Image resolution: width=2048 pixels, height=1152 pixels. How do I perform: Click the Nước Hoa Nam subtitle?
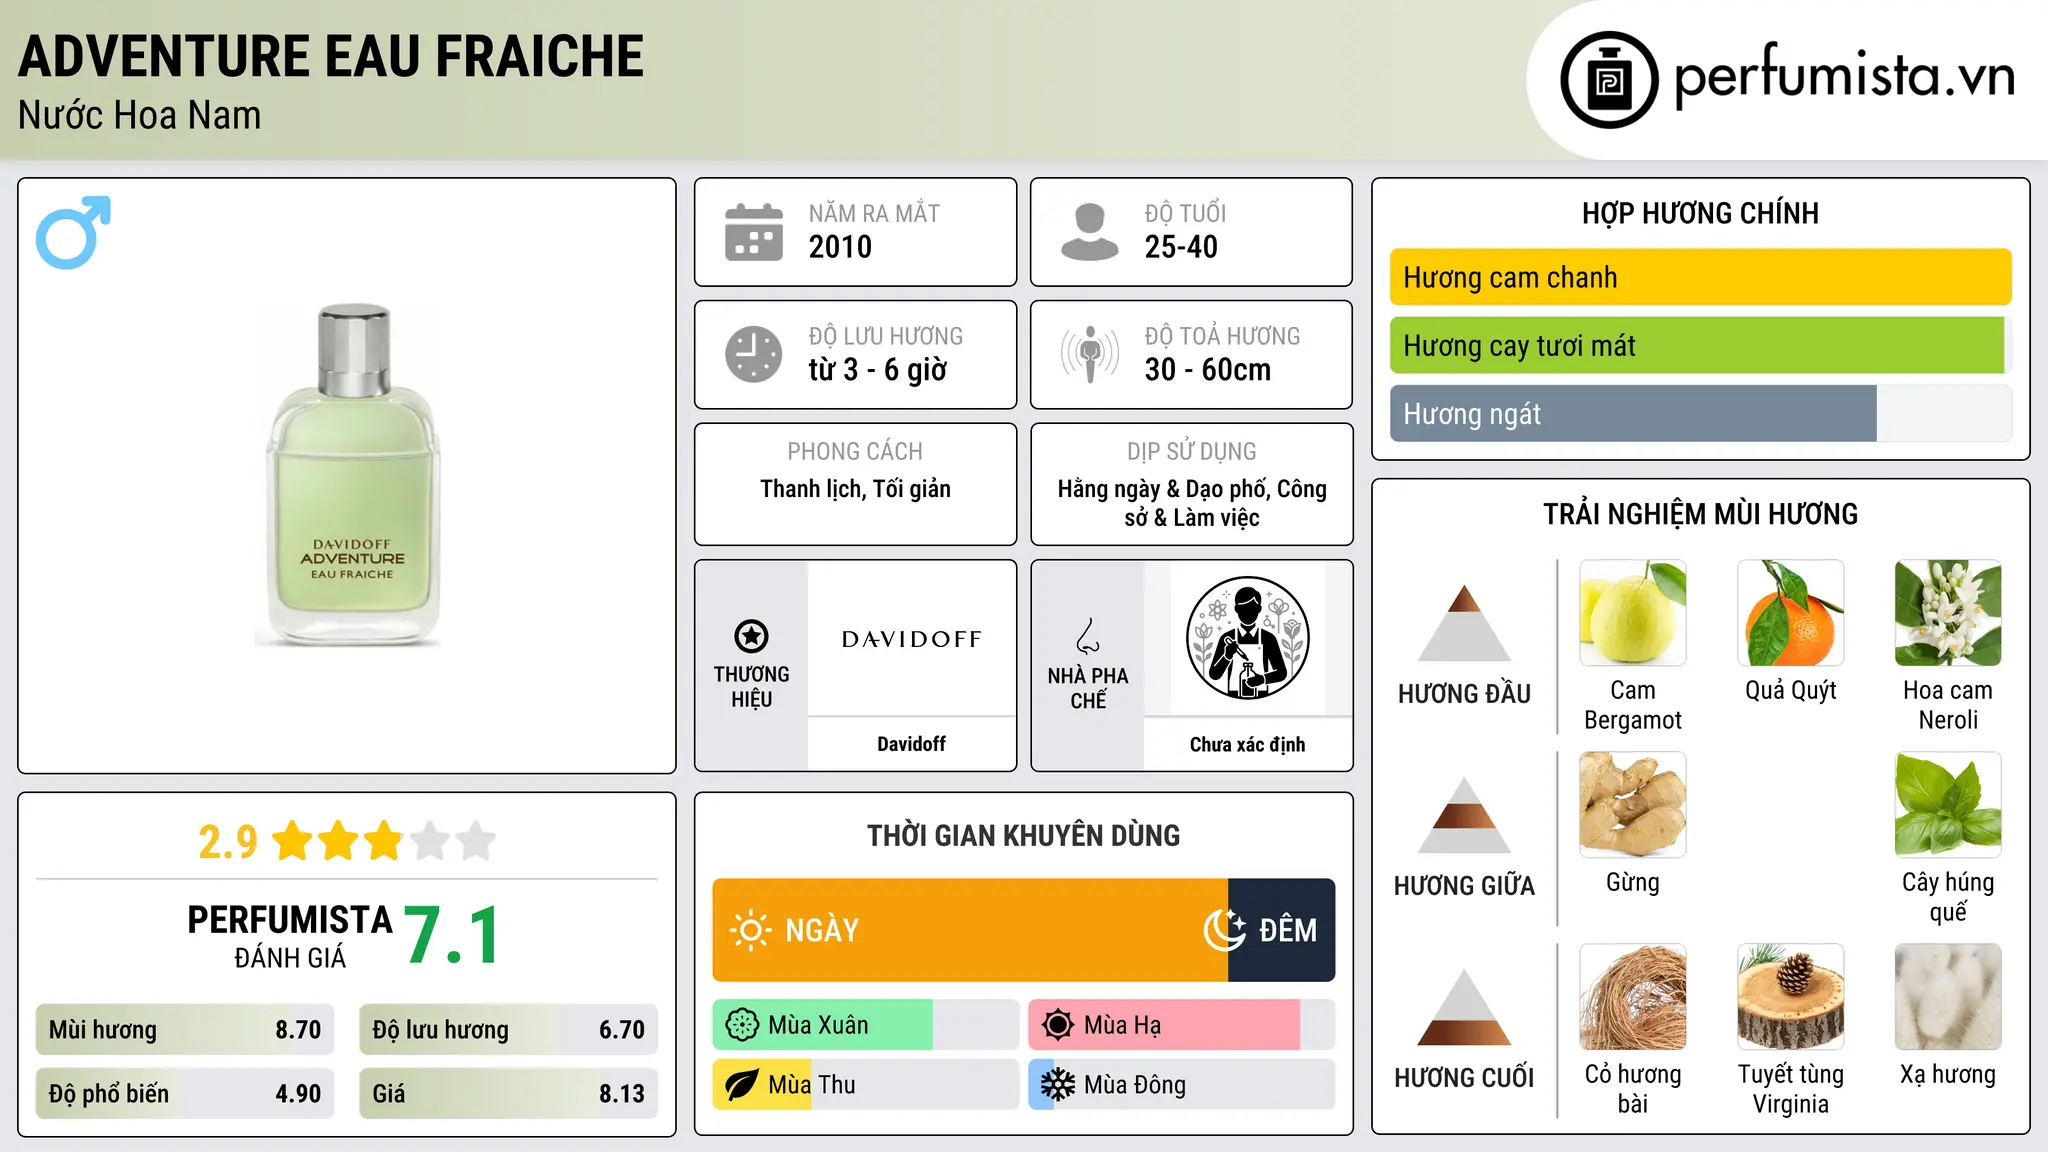[x=140, y=115]
